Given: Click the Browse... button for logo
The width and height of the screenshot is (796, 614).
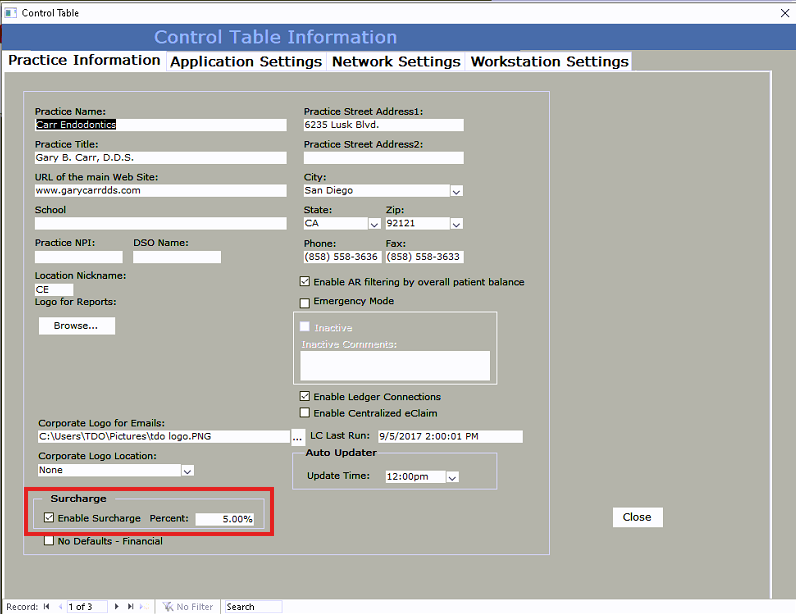Looking at the screenshot, I should click(76, 326).
